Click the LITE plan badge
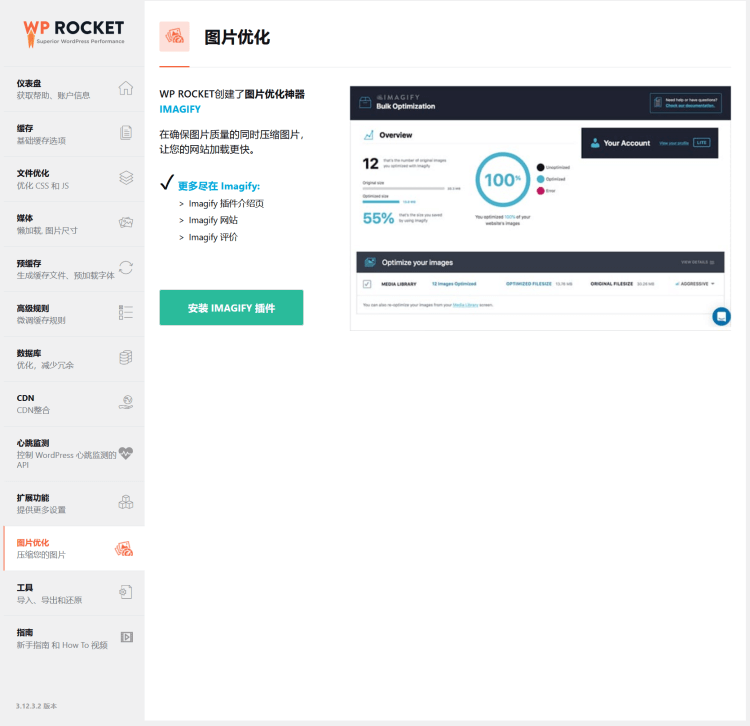750x726 pixels. point(701,143)
